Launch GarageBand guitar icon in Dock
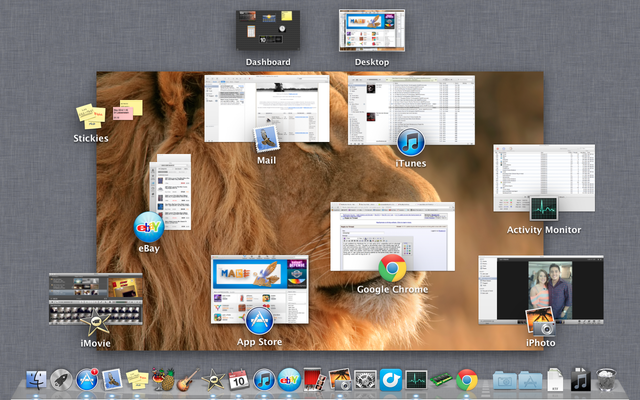The width and height of the screenshot is (640, 400). click(x=188, y=380)
